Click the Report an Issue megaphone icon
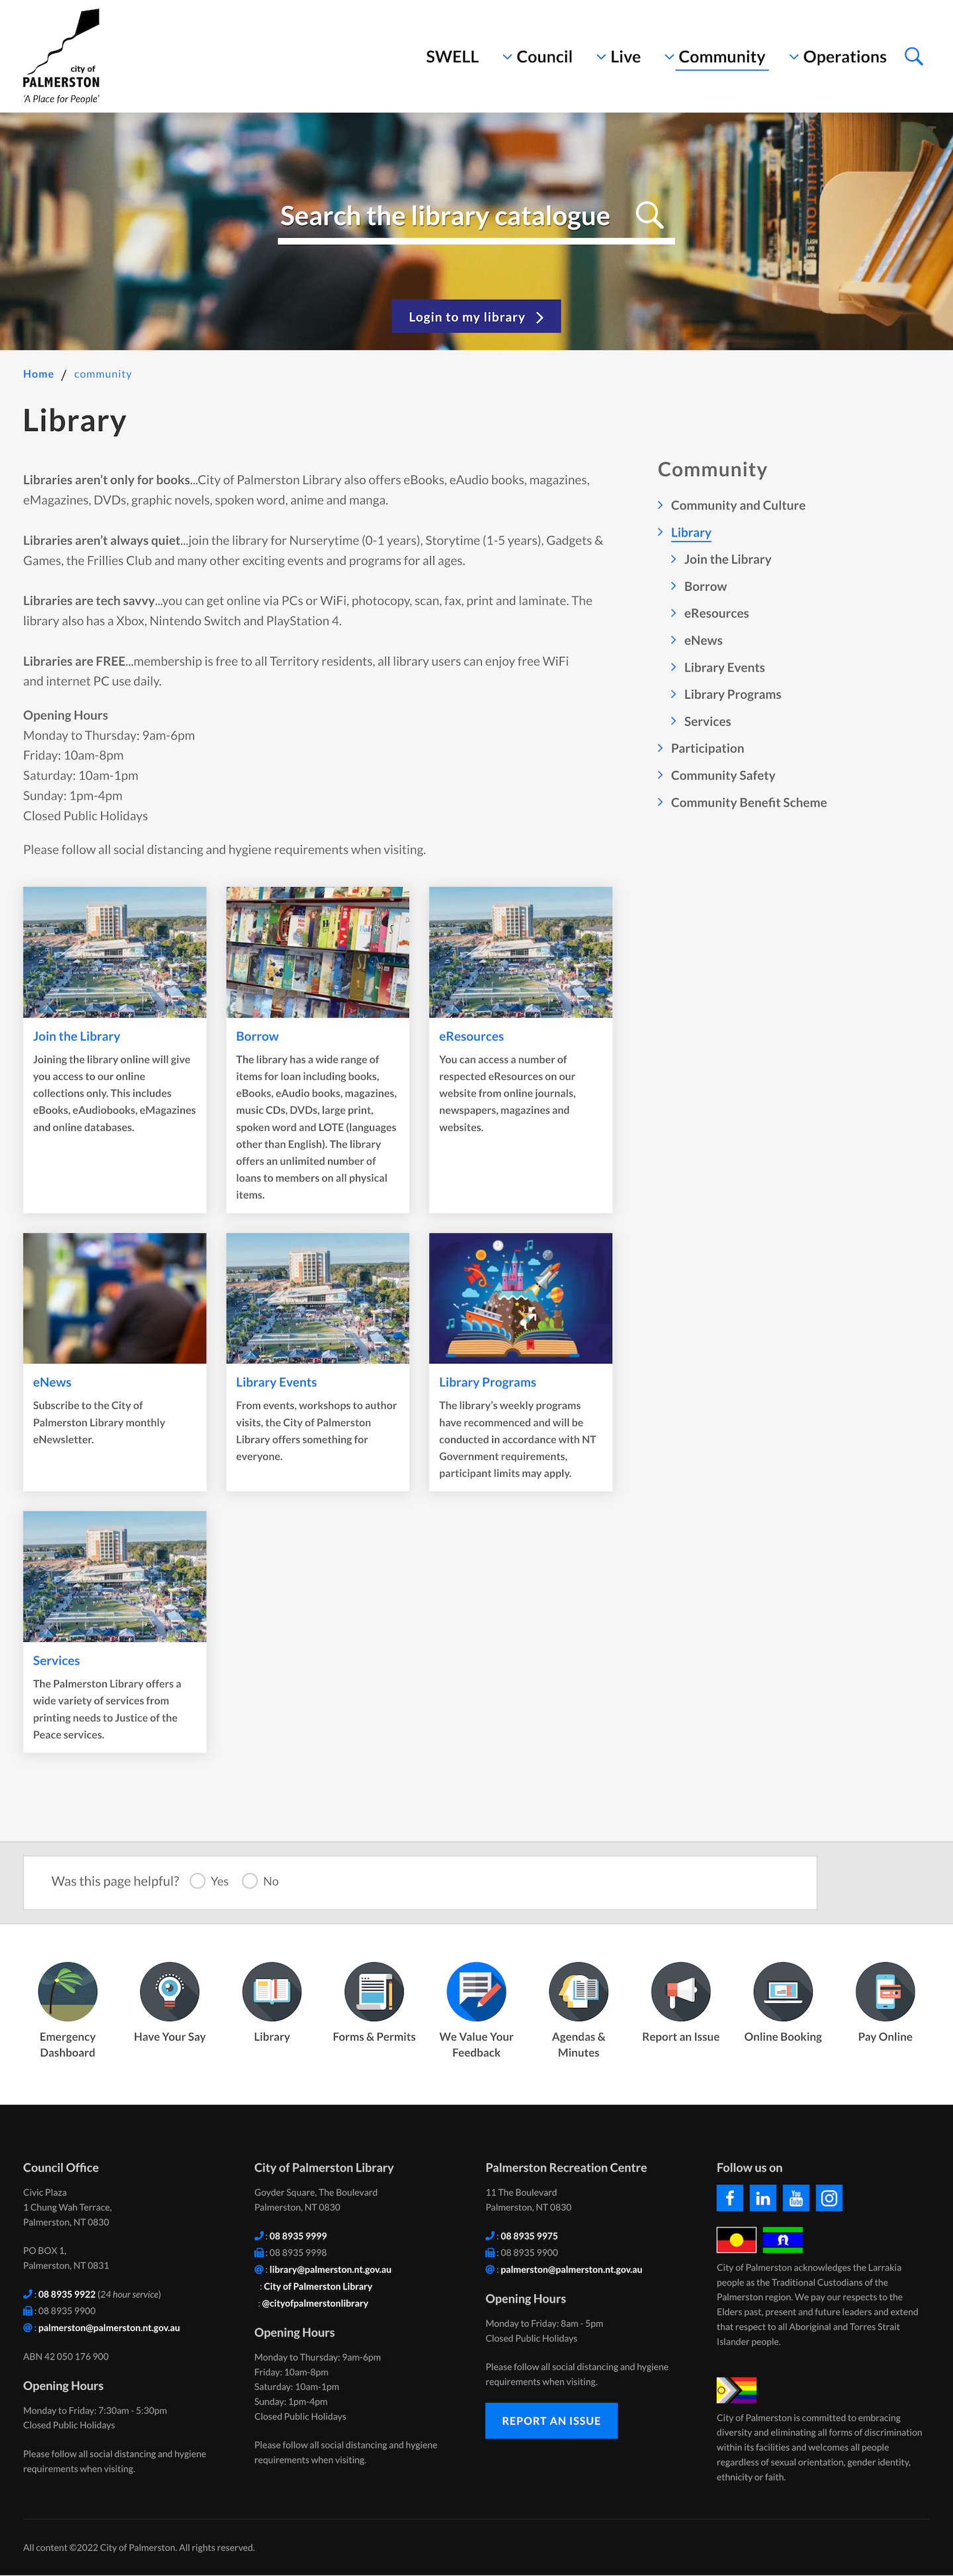 680,1990
